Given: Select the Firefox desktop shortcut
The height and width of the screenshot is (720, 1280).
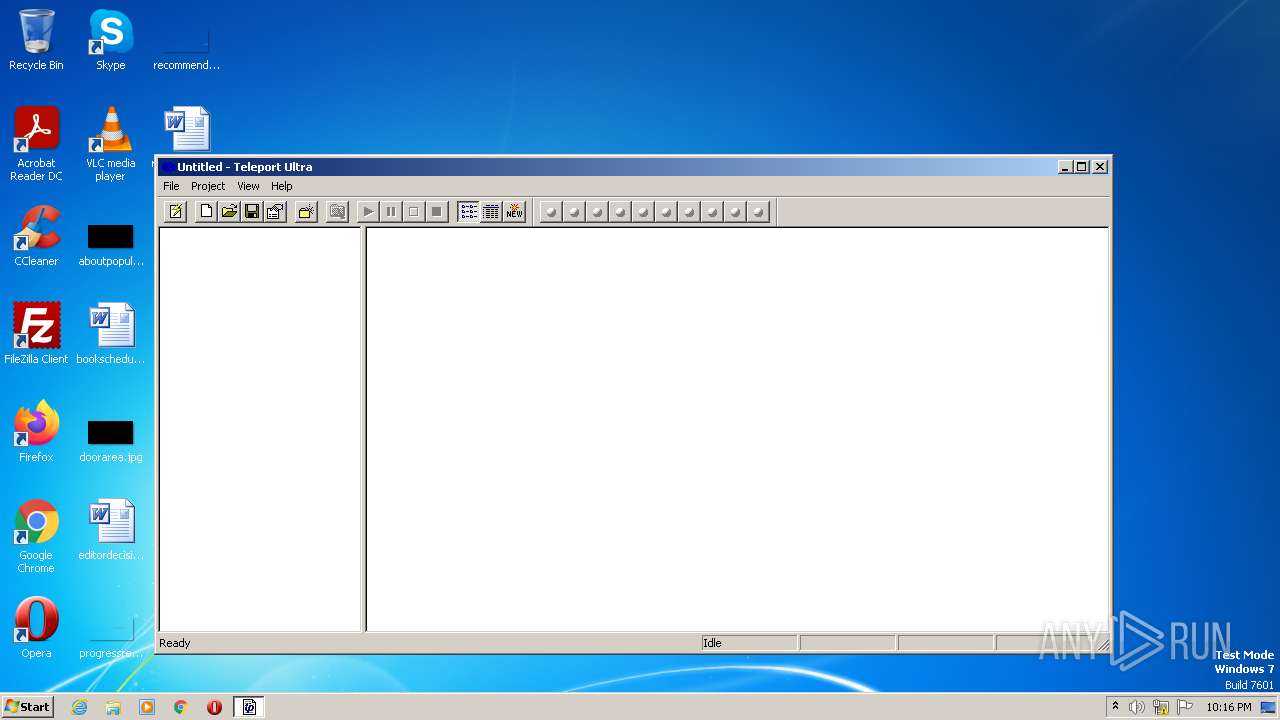Looking at the screenshot, I should (36, 432).
